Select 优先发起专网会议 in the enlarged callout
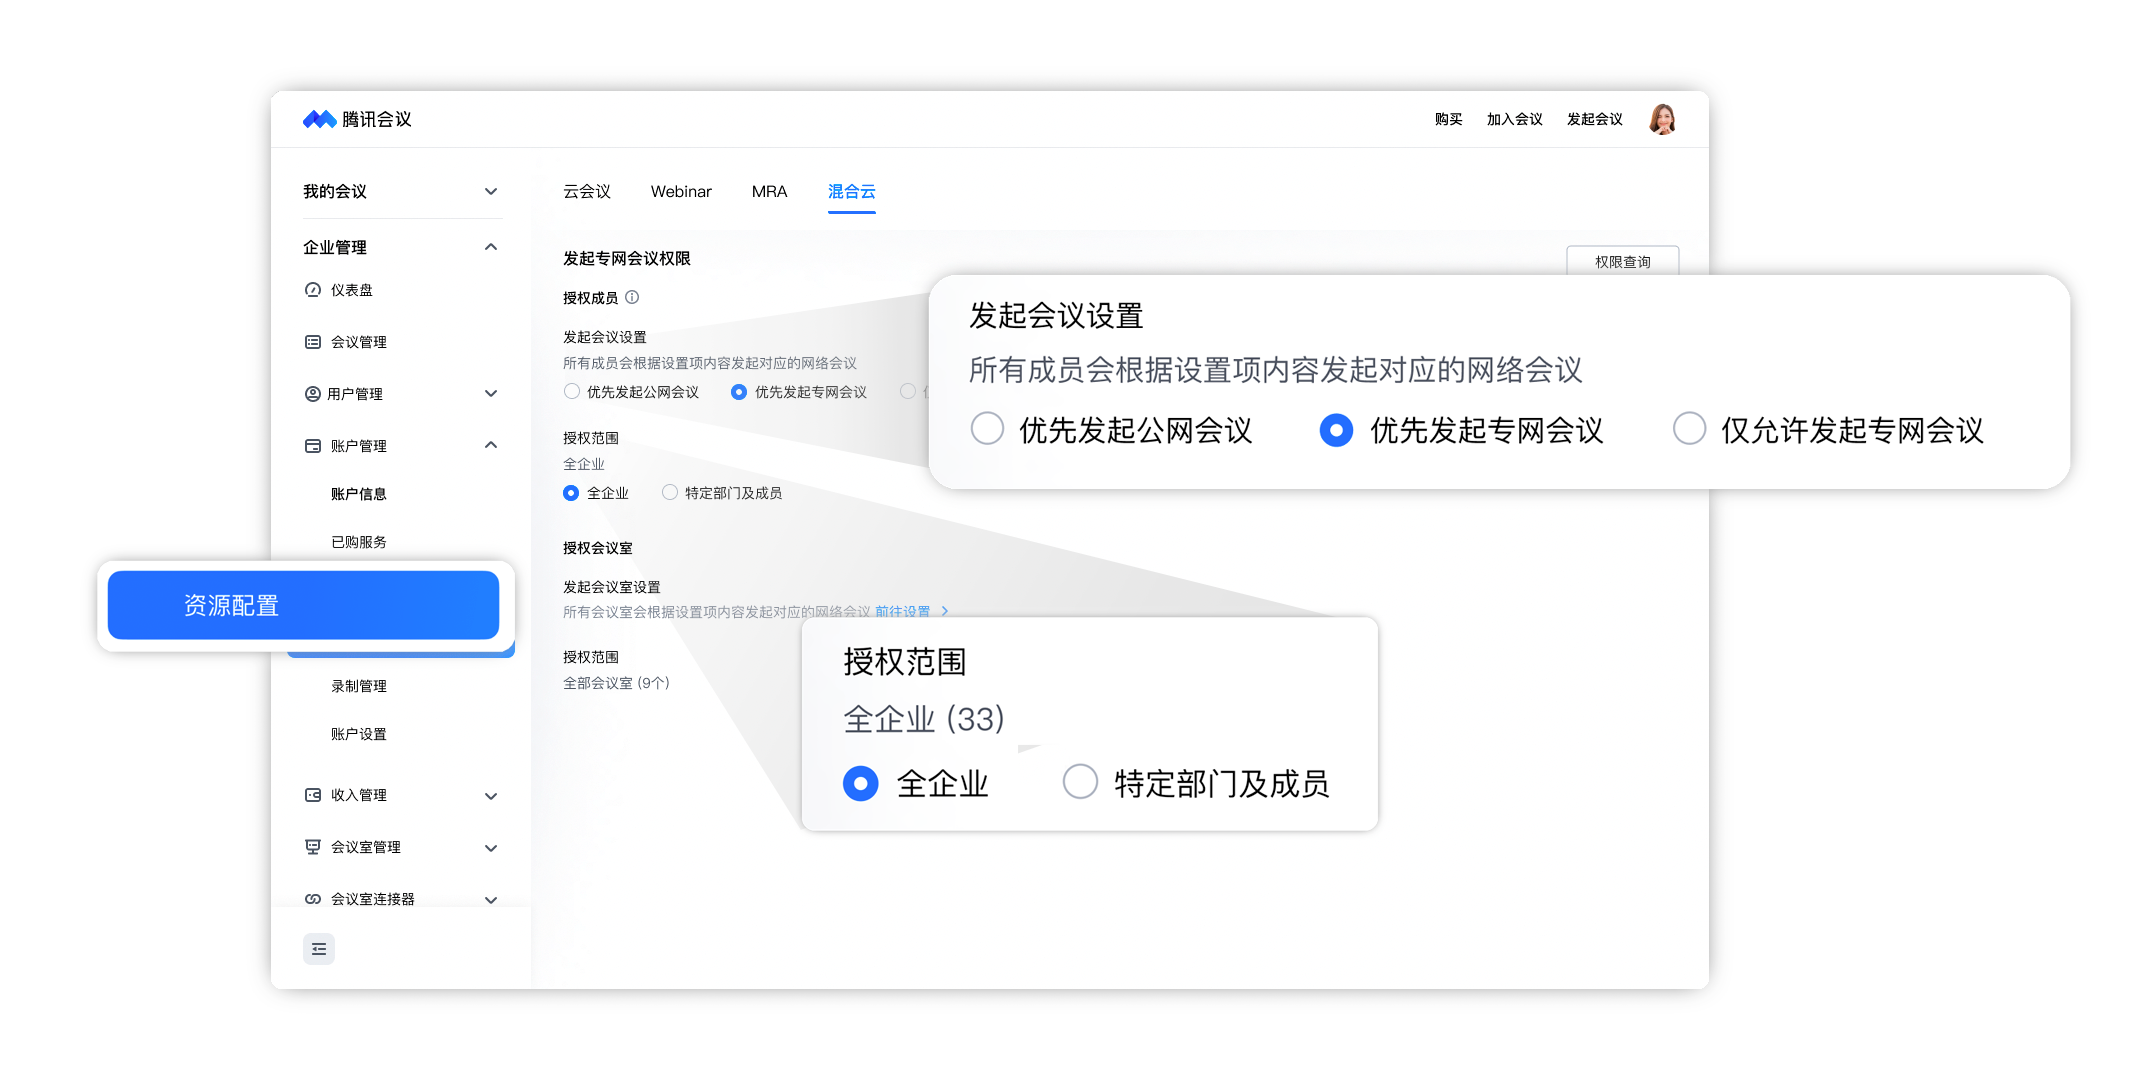 [1336, 430]
